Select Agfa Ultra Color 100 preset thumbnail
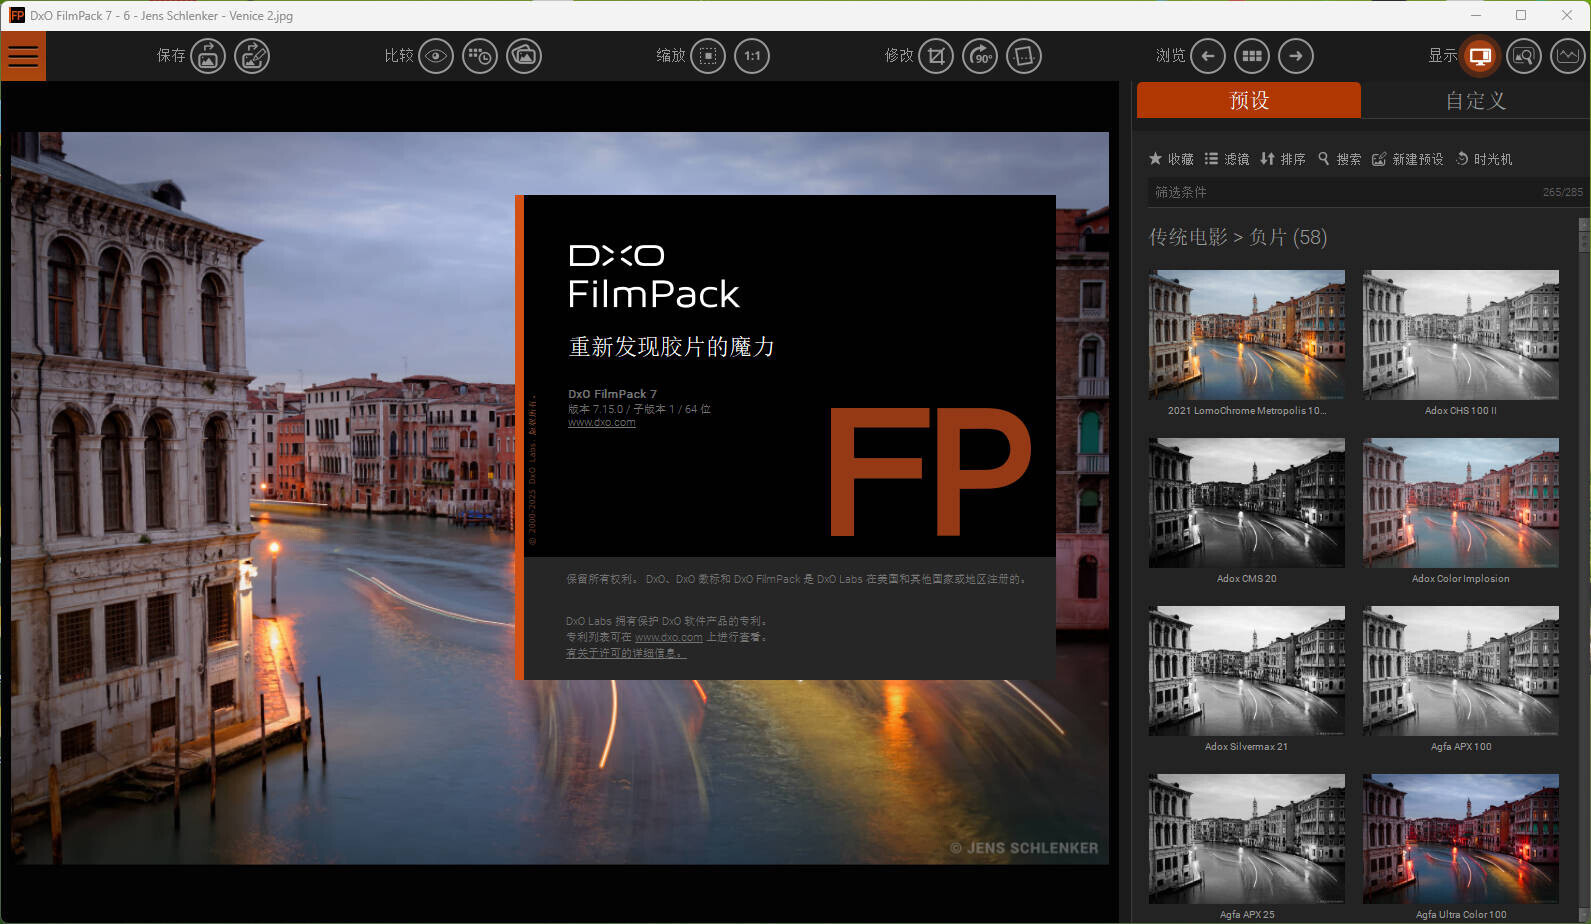 1461,839
